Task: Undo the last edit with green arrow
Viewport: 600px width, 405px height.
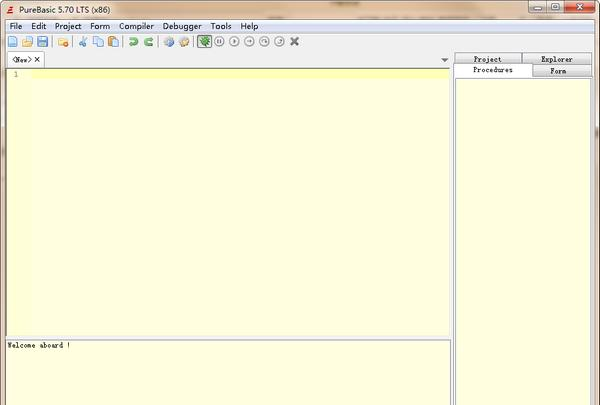Action: [134, 41]
